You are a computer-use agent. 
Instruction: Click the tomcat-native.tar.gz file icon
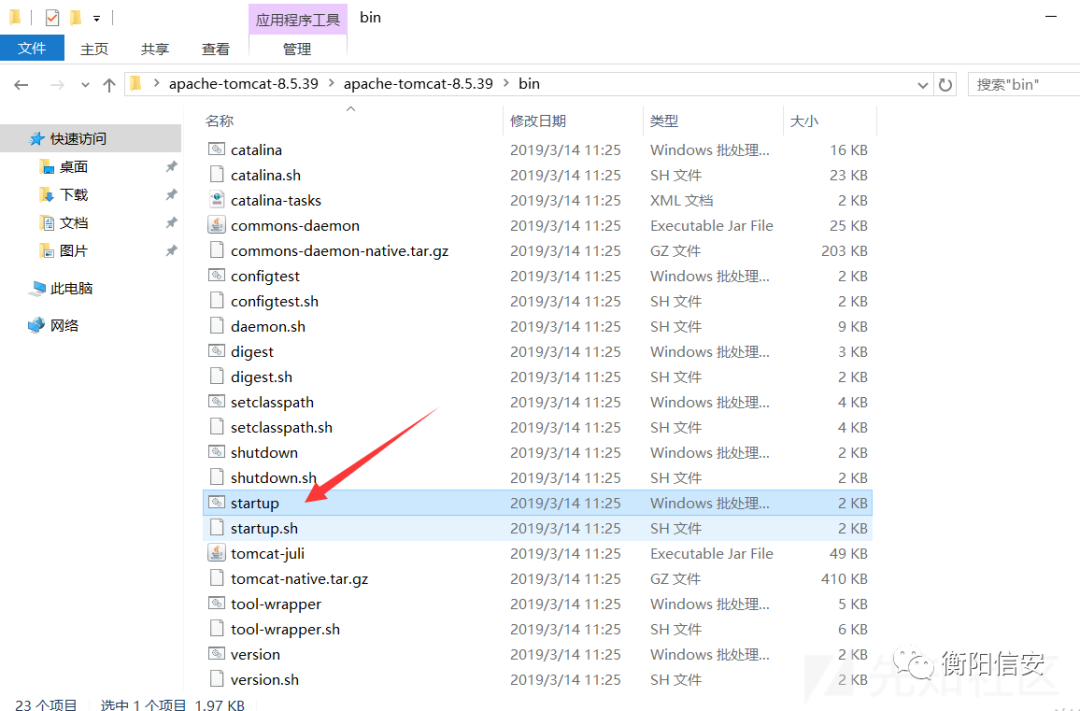[216, 578]
